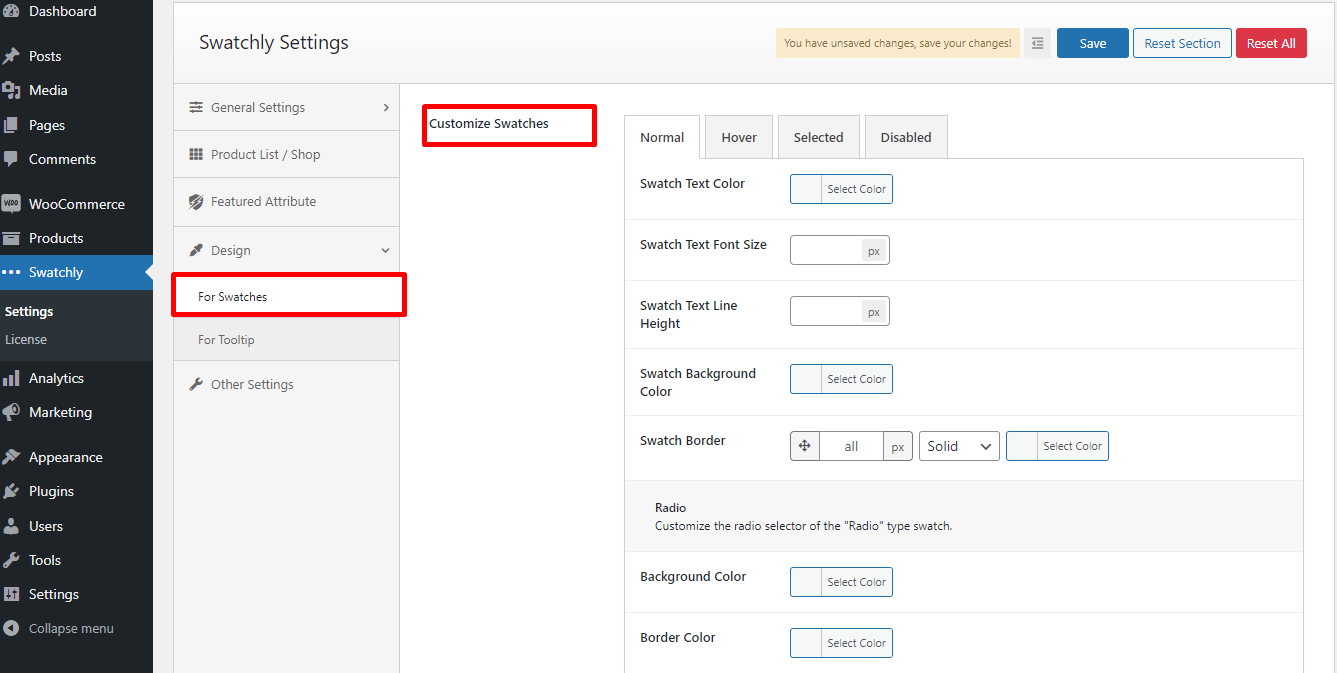Screen dimensions: 1337x673
Task: Collapse the Design section
Action: 286,250
